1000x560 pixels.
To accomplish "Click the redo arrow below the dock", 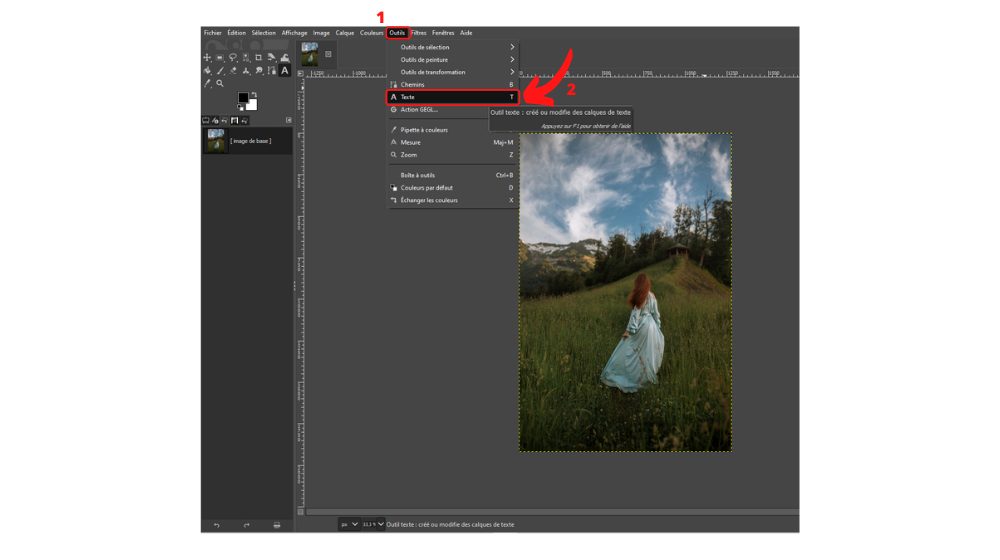I will click(x=247, y=525).
